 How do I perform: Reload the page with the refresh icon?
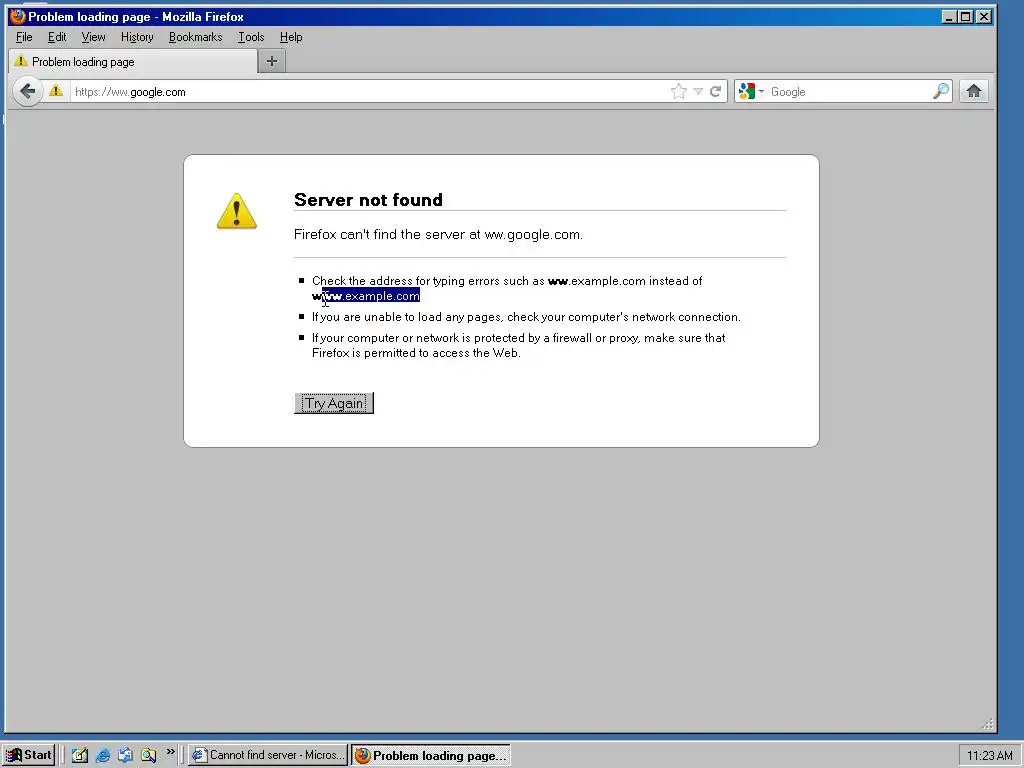[716, 91]
